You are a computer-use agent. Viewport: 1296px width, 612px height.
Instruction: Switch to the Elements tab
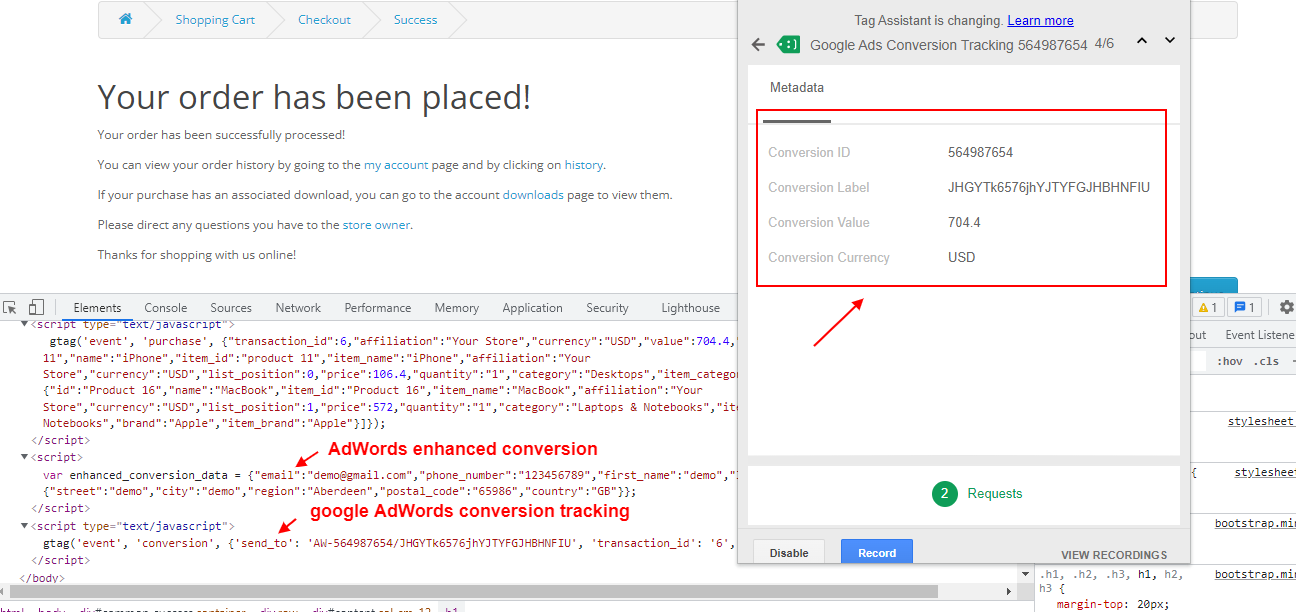[97, 308]
